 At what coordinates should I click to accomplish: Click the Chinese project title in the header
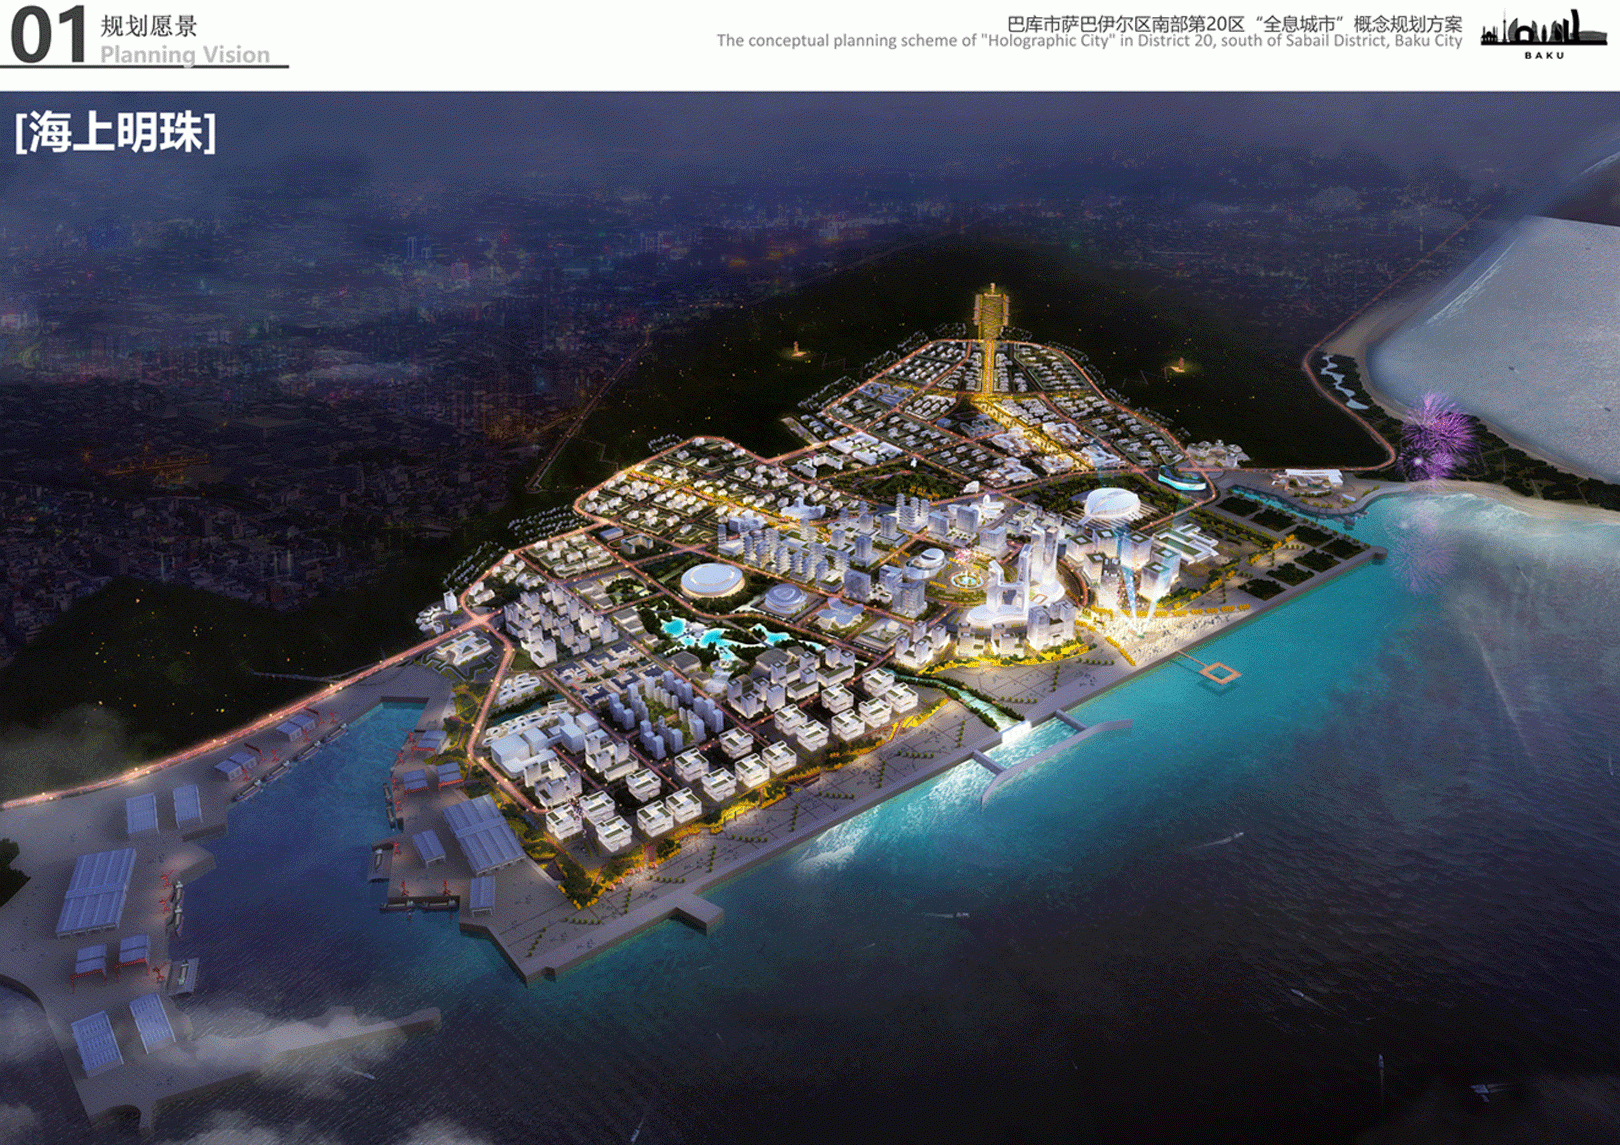[1234, 22]
